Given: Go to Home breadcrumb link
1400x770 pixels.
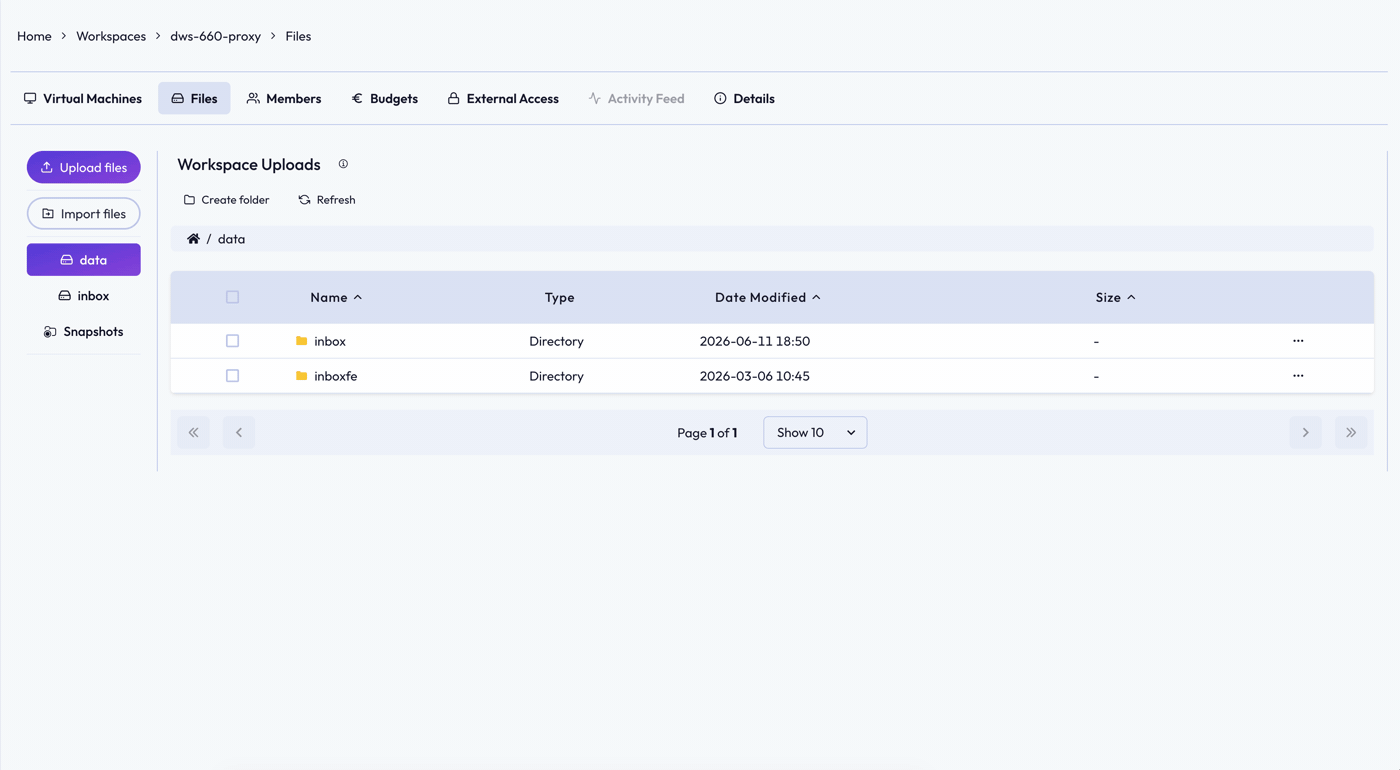Looking at the screenshot, I should [x=34, y=36].
